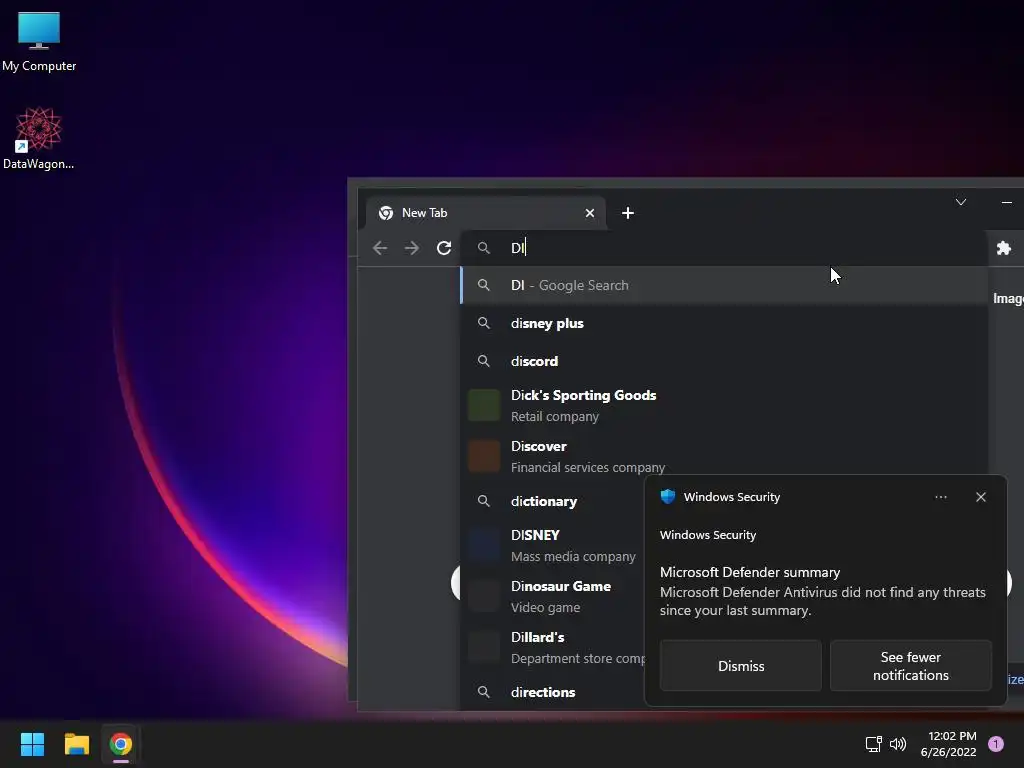Viewport: 1024px width, 768px height.
Task: Open the My Computer desktop icon
Action: pyautogui.click(x=39, y=41)
